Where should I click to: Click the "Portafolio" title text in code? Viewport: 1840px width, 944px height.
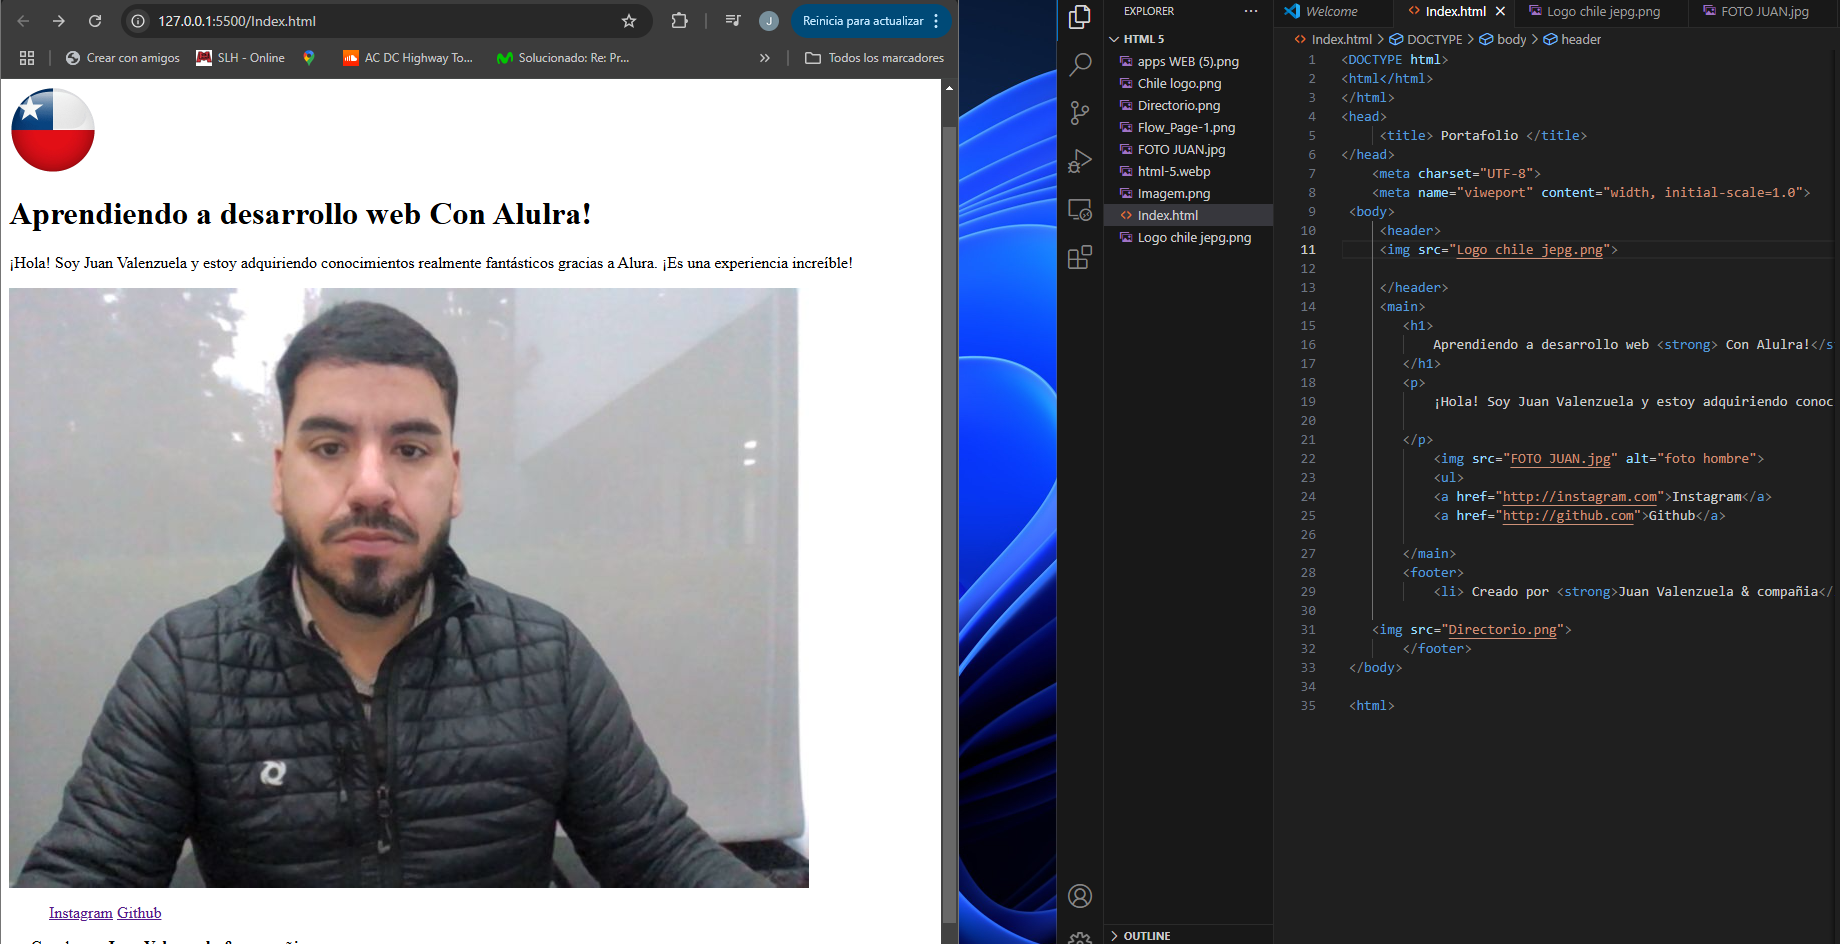pos(1479,136)
